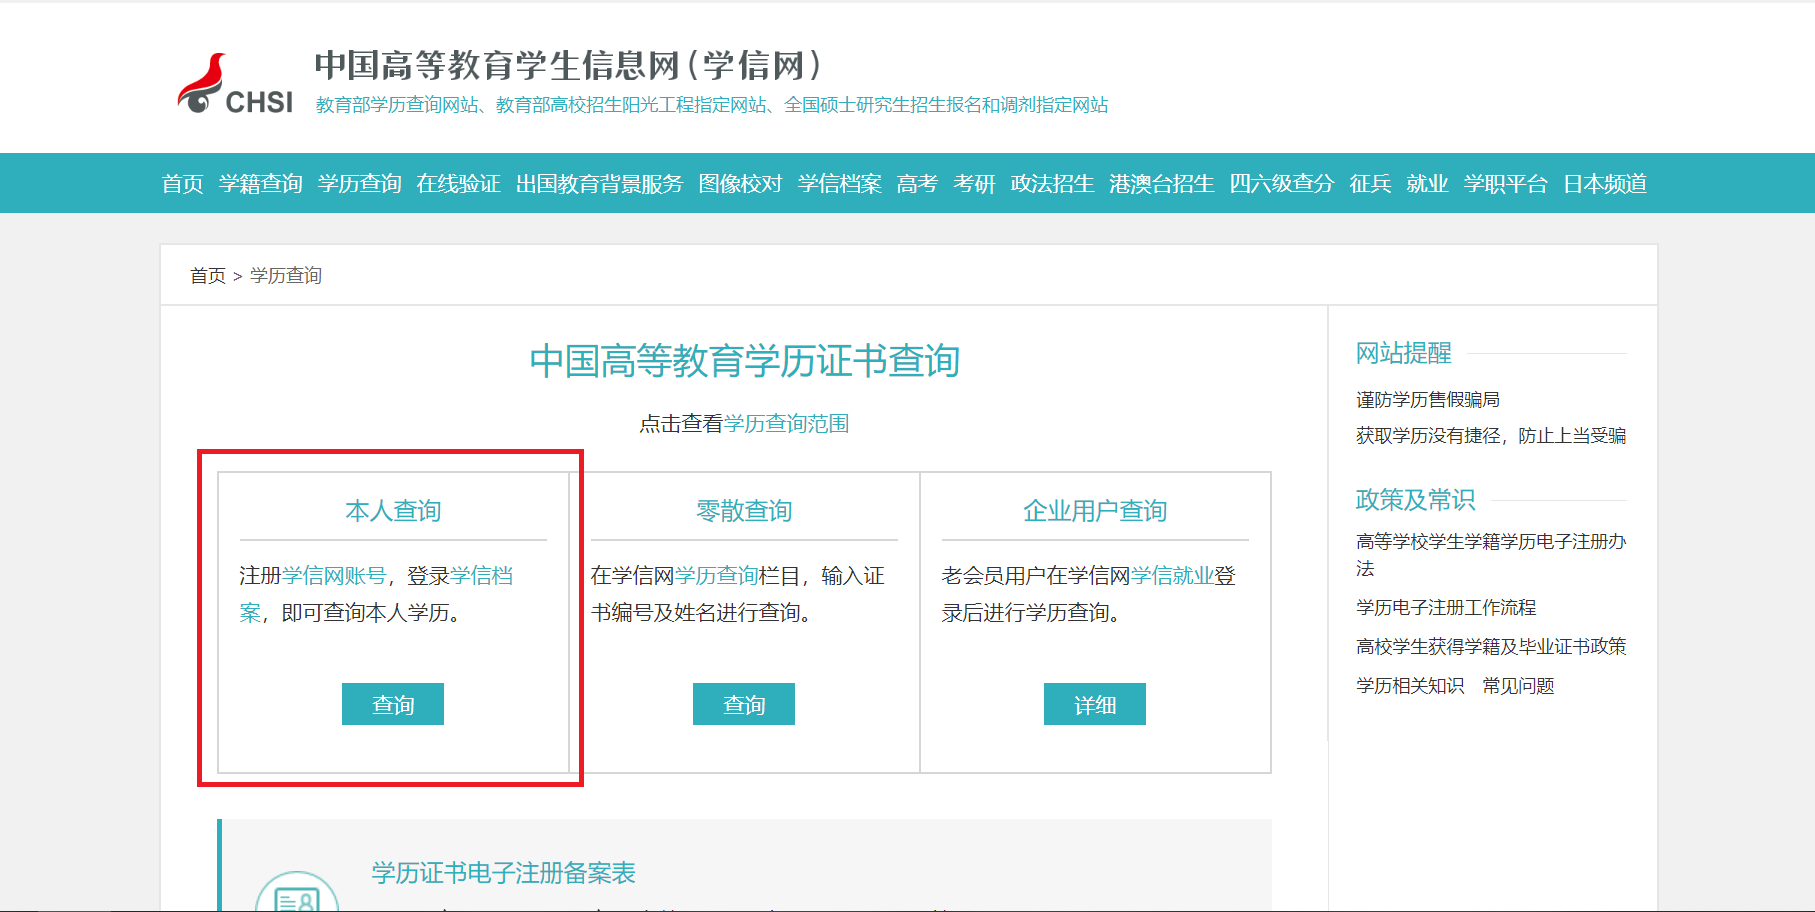Open 学信档案 navigation item
The width and height of the screenshot is (1815, 912).
840,184
